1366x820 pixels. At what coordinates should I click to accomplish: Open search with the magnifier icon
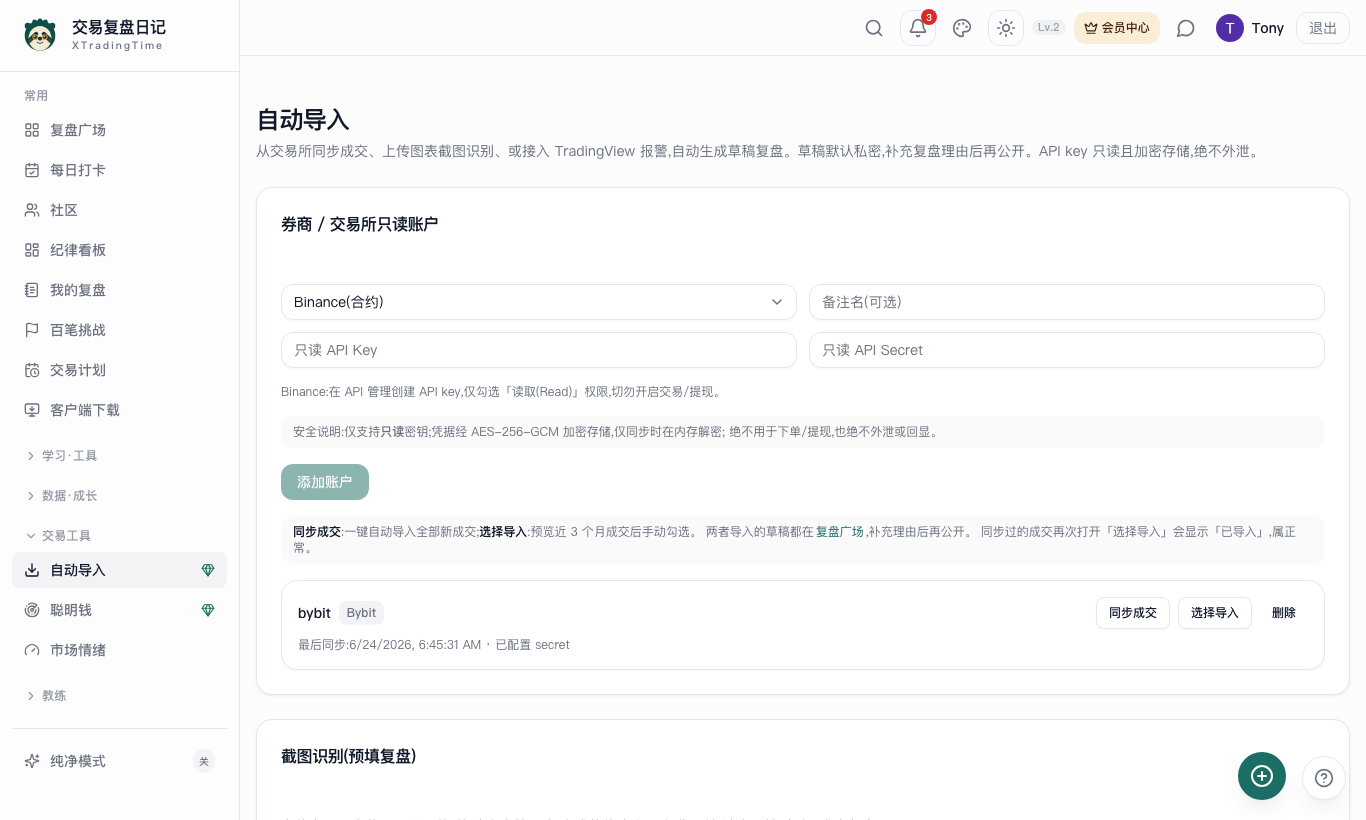click(874, 28)
